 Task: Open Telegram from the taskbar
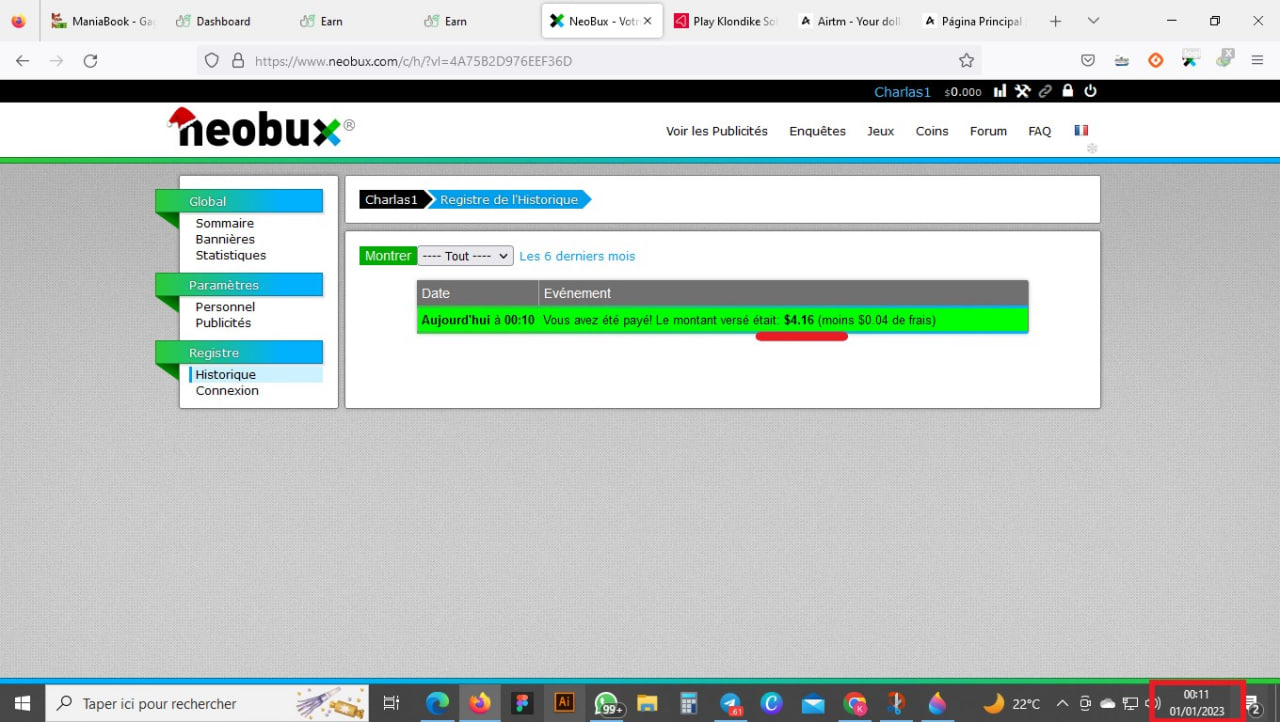(x=730, y=703)
